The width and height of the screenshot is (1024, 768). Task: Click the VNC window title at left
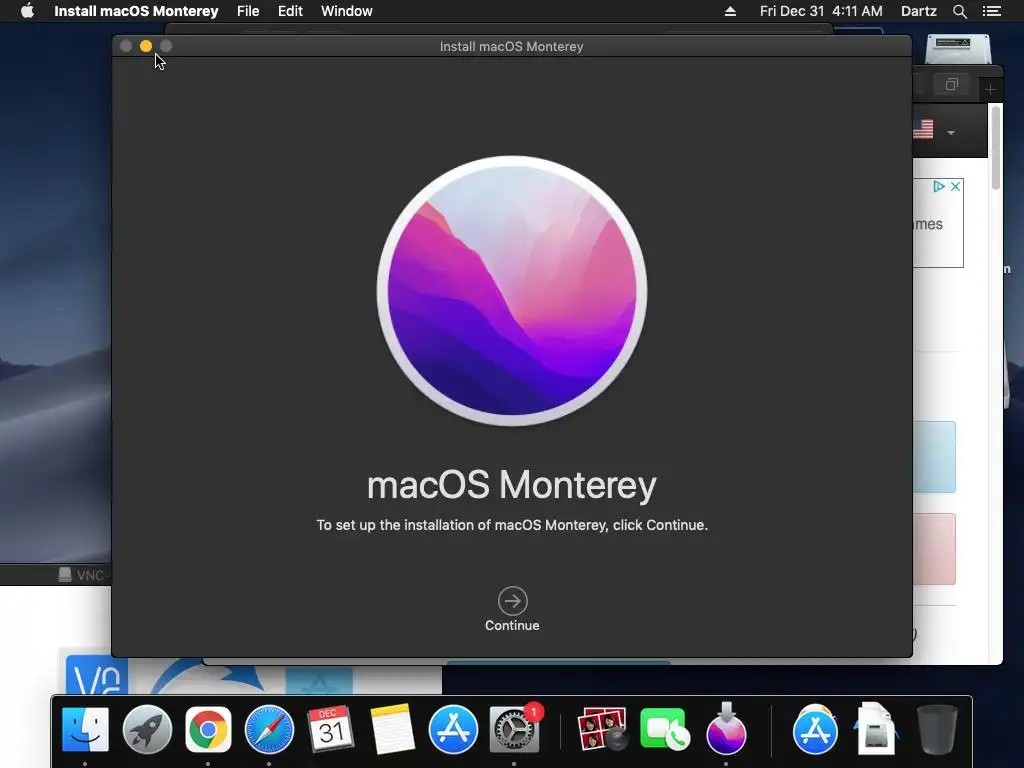point(82,575)
